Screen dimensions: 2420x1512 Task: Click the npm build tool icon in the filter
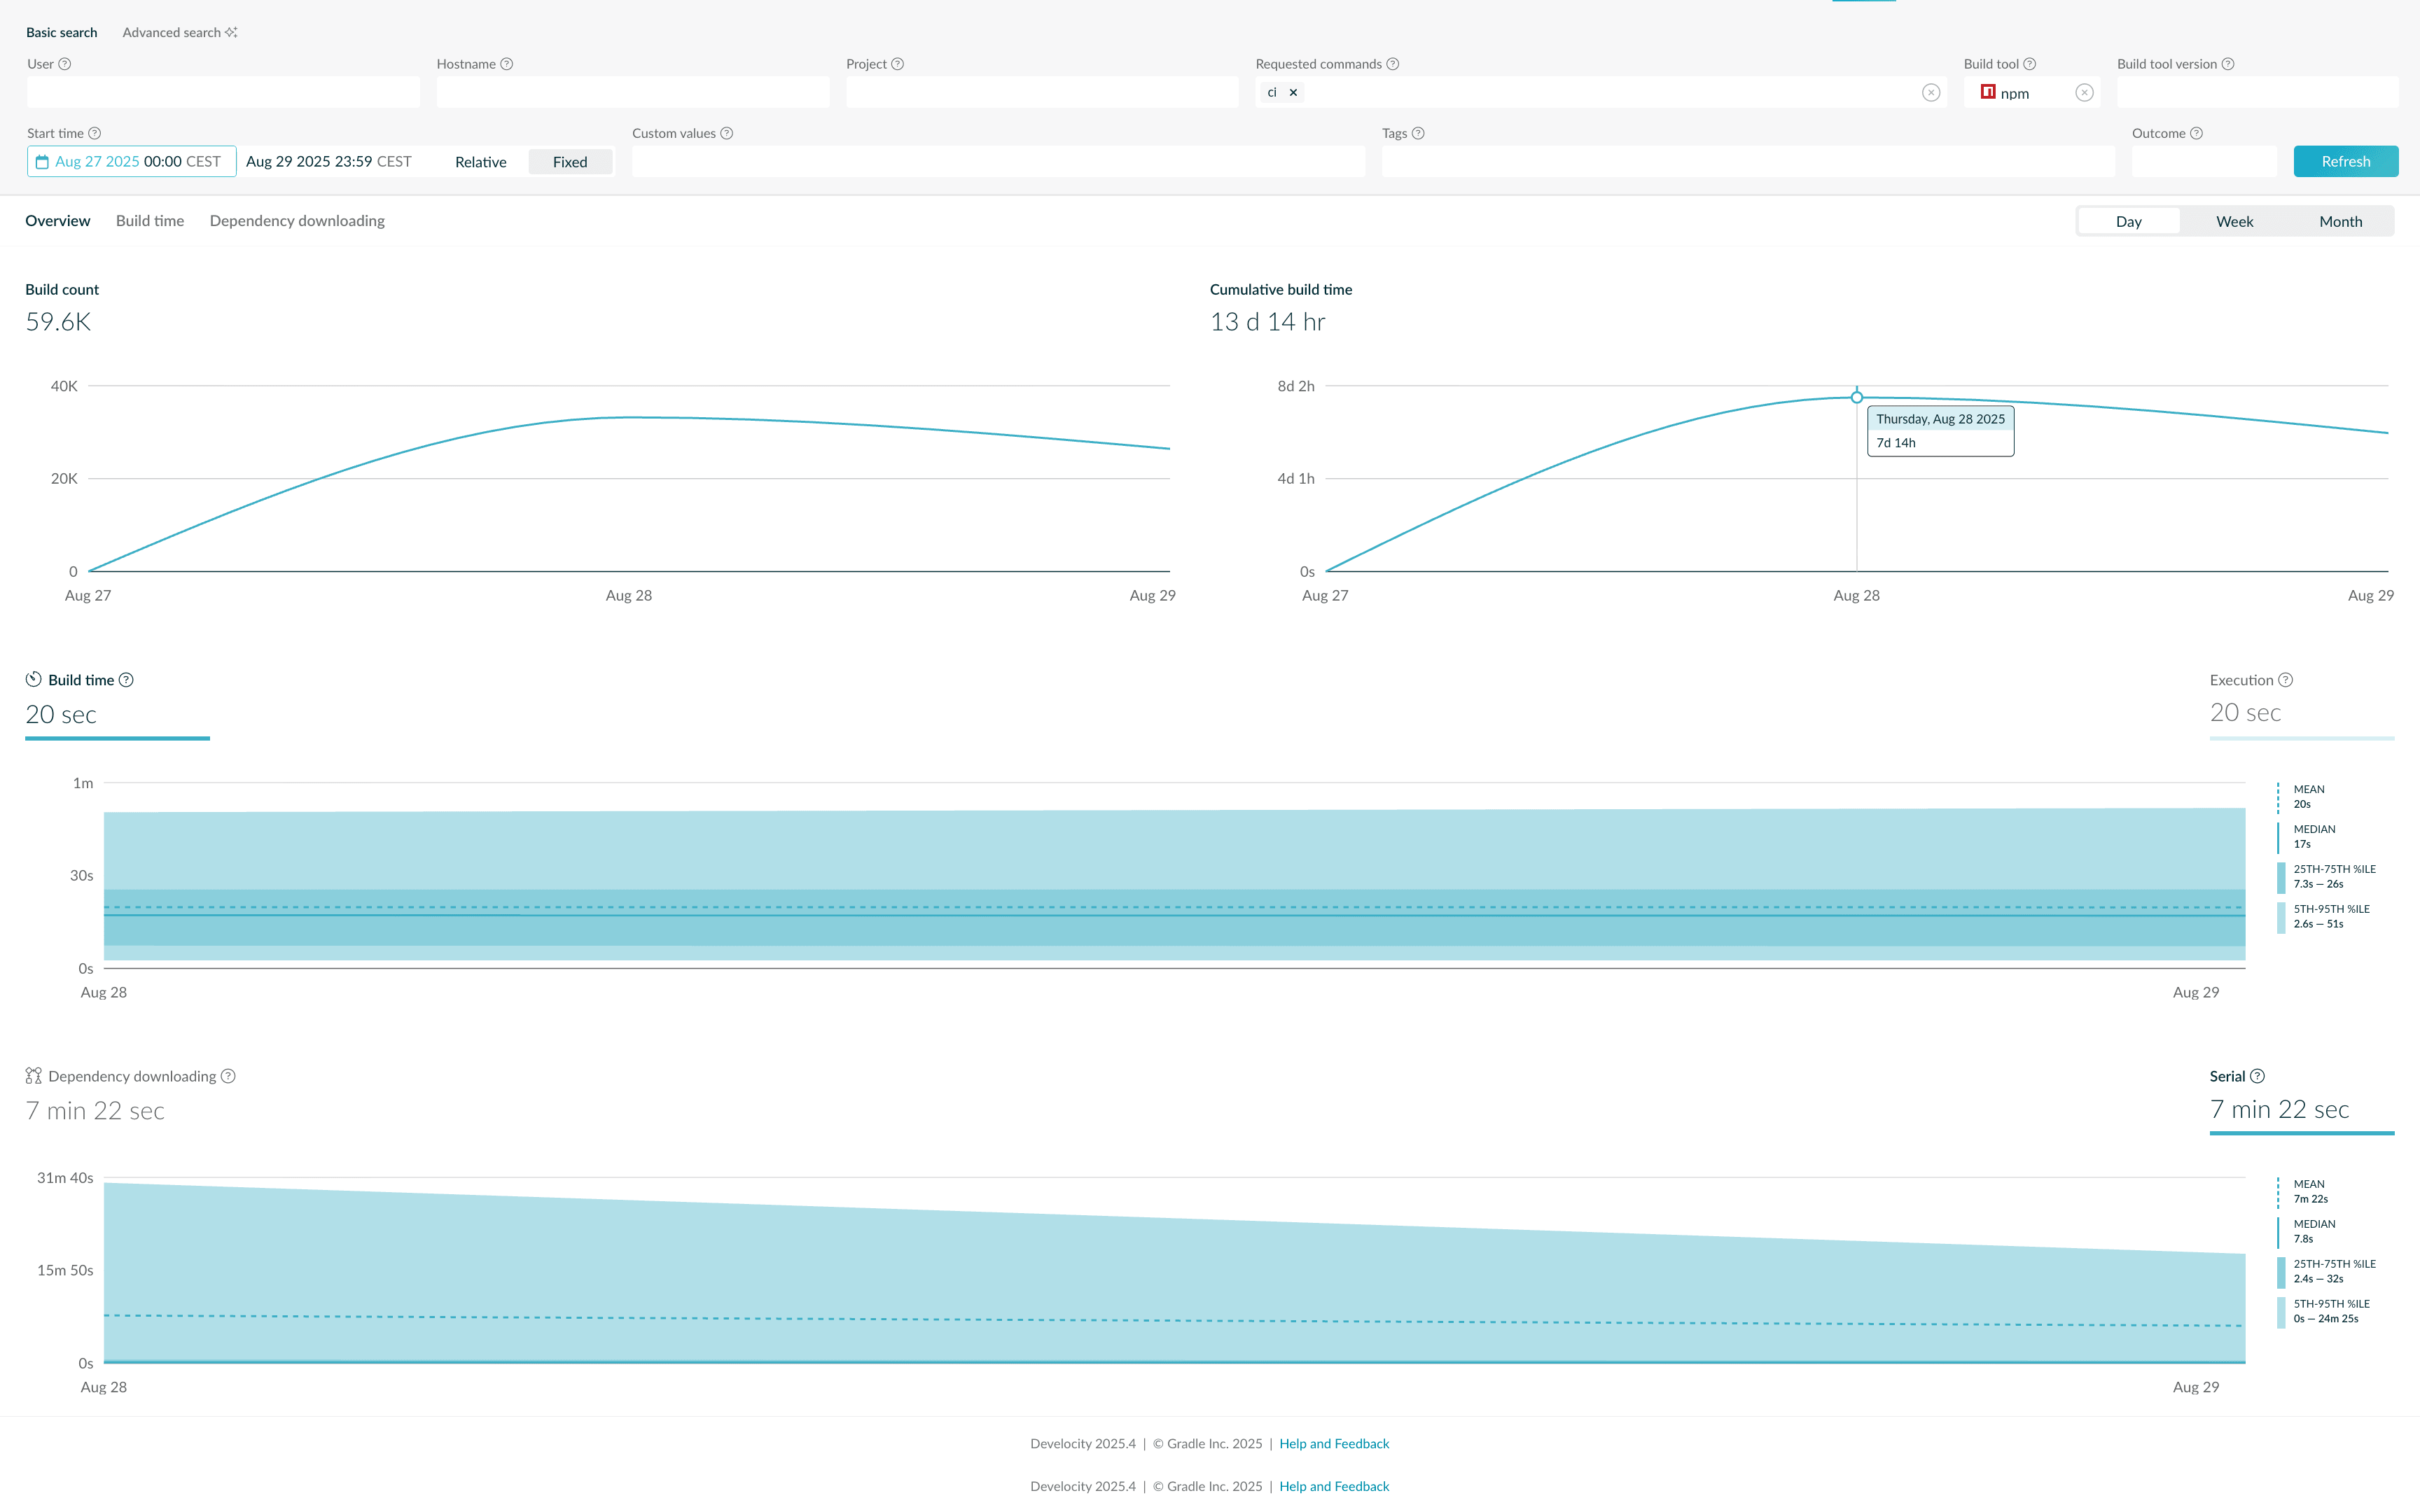pyautogui.click(x=1988, y=93)
